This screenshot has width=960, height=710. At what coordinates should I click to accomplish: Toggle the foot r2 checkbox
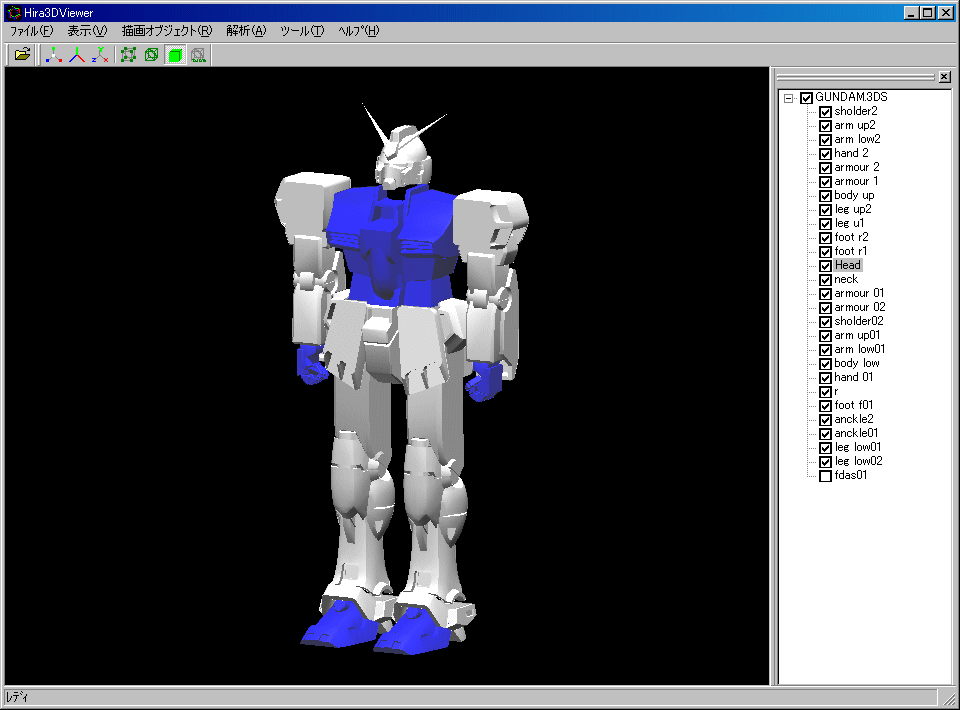pyautogui.click(x=825, y=238)
